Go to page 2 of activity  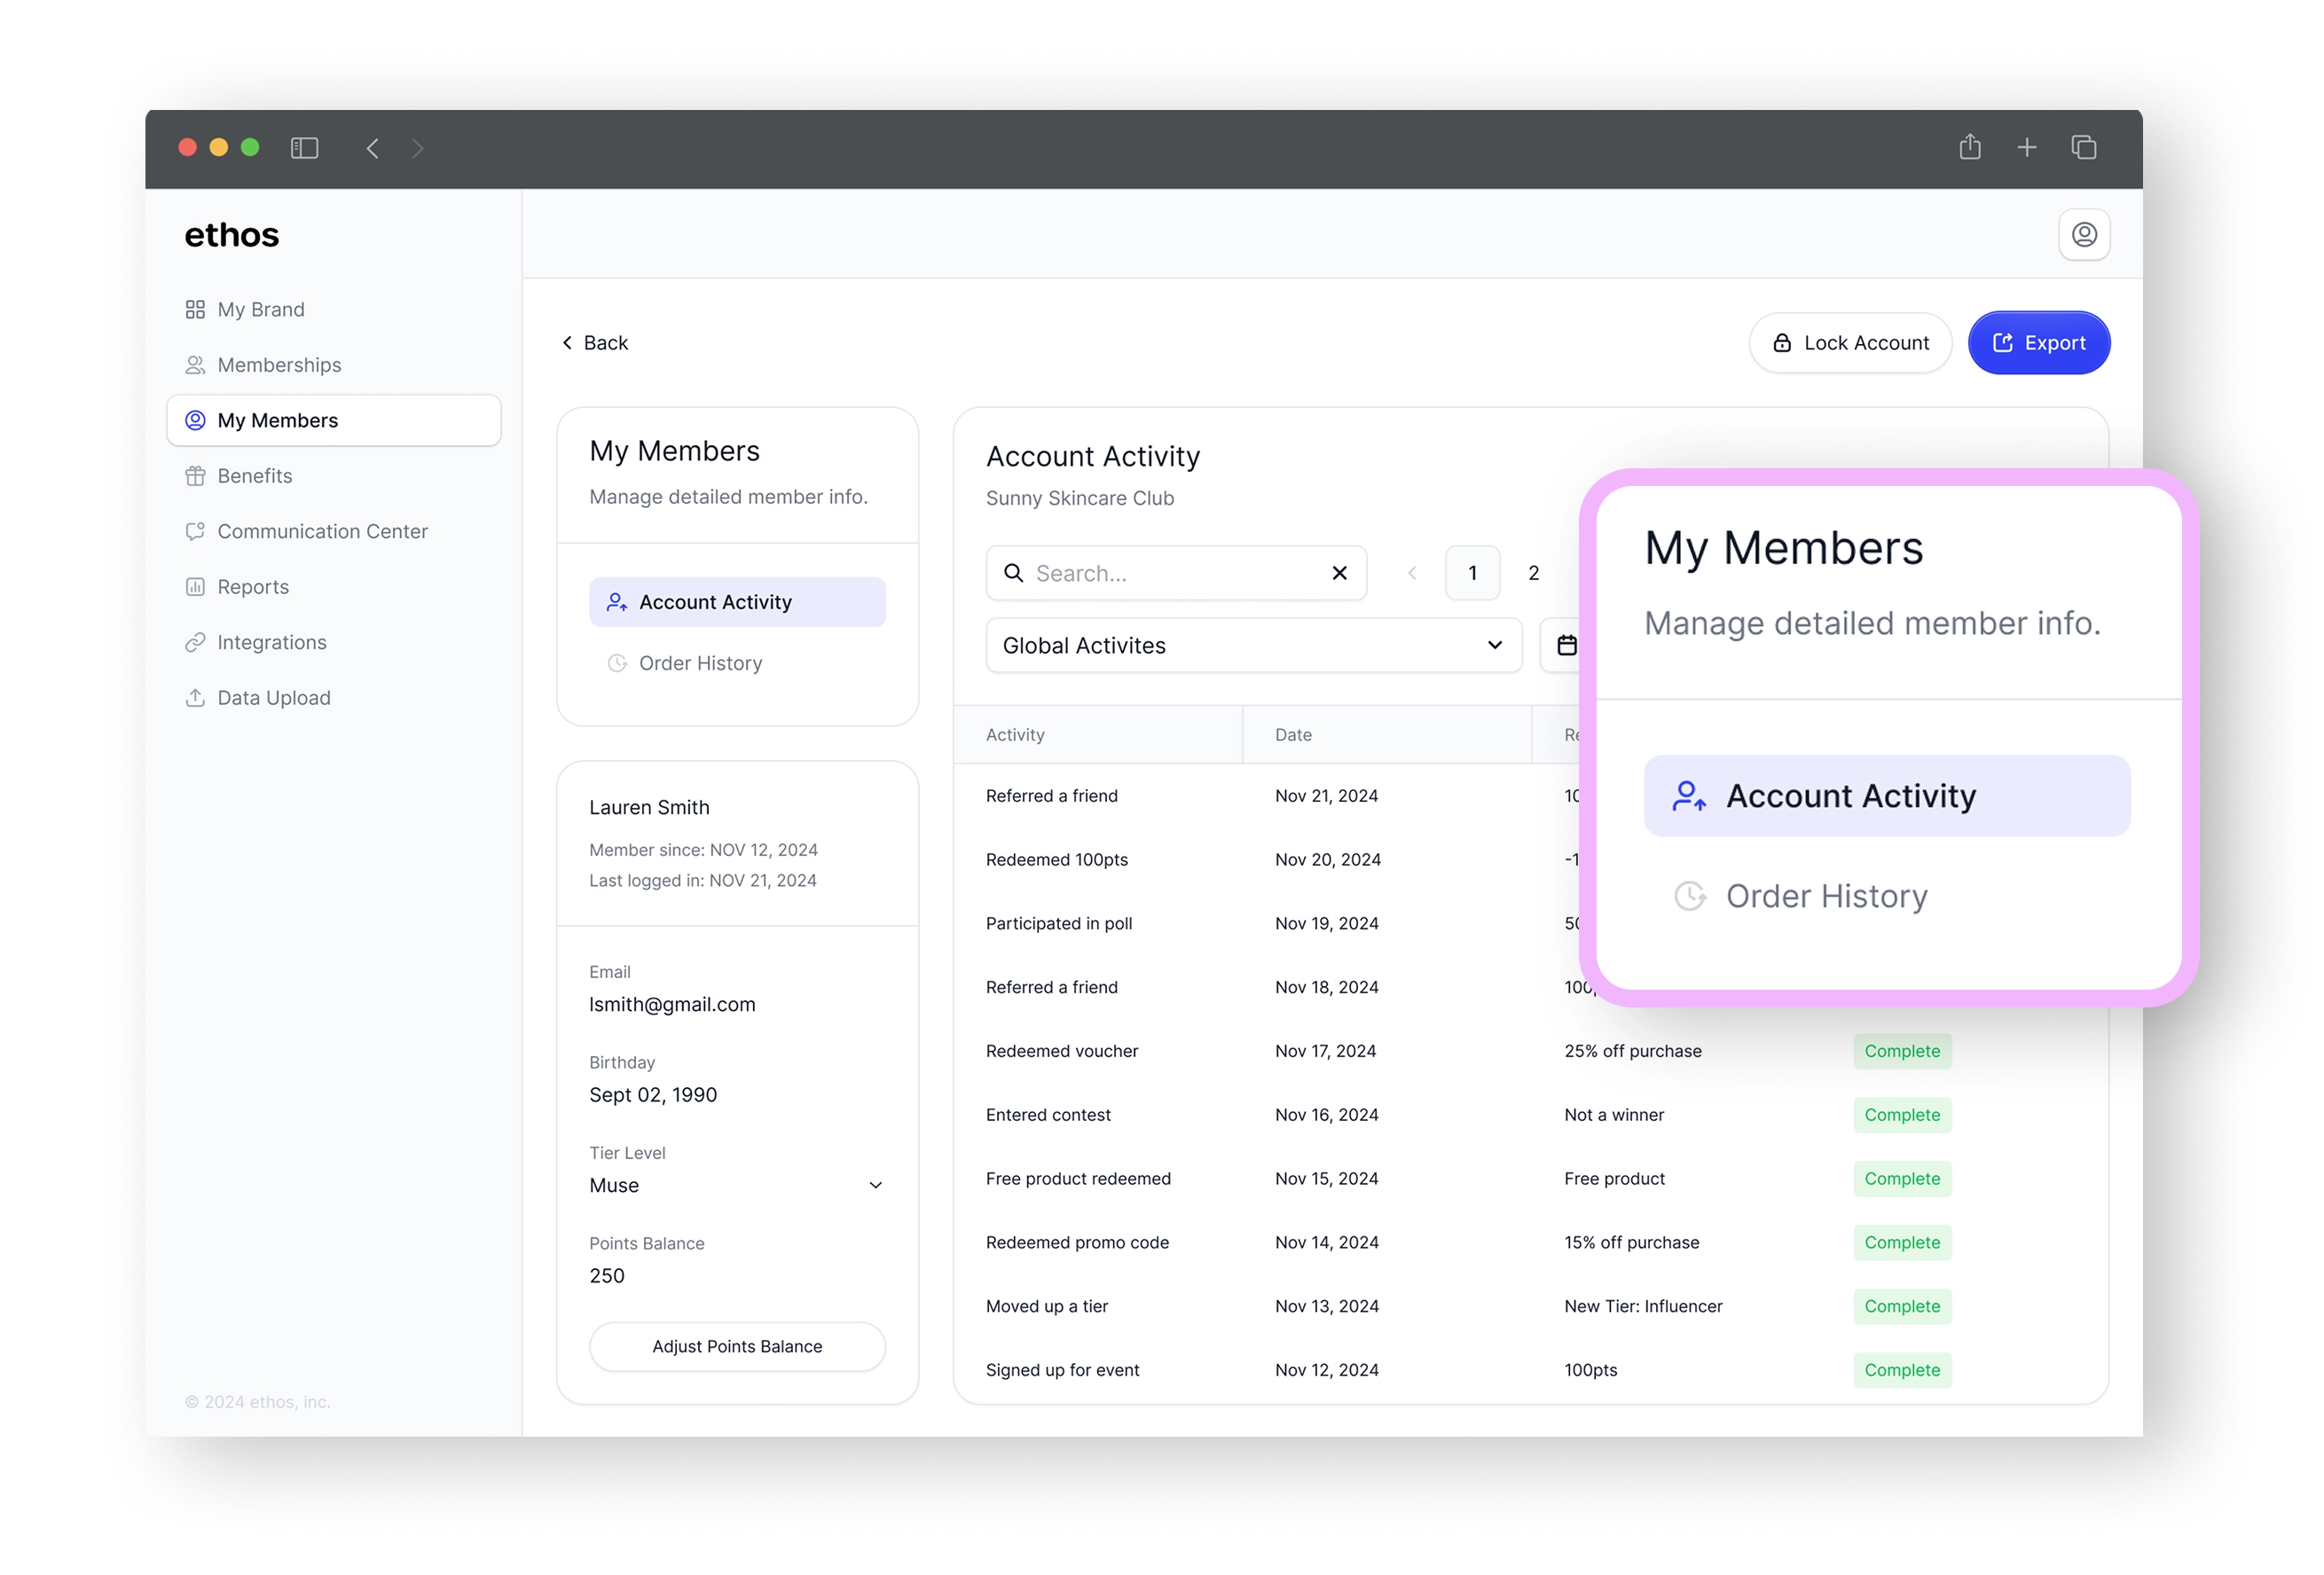(1533, 573)
